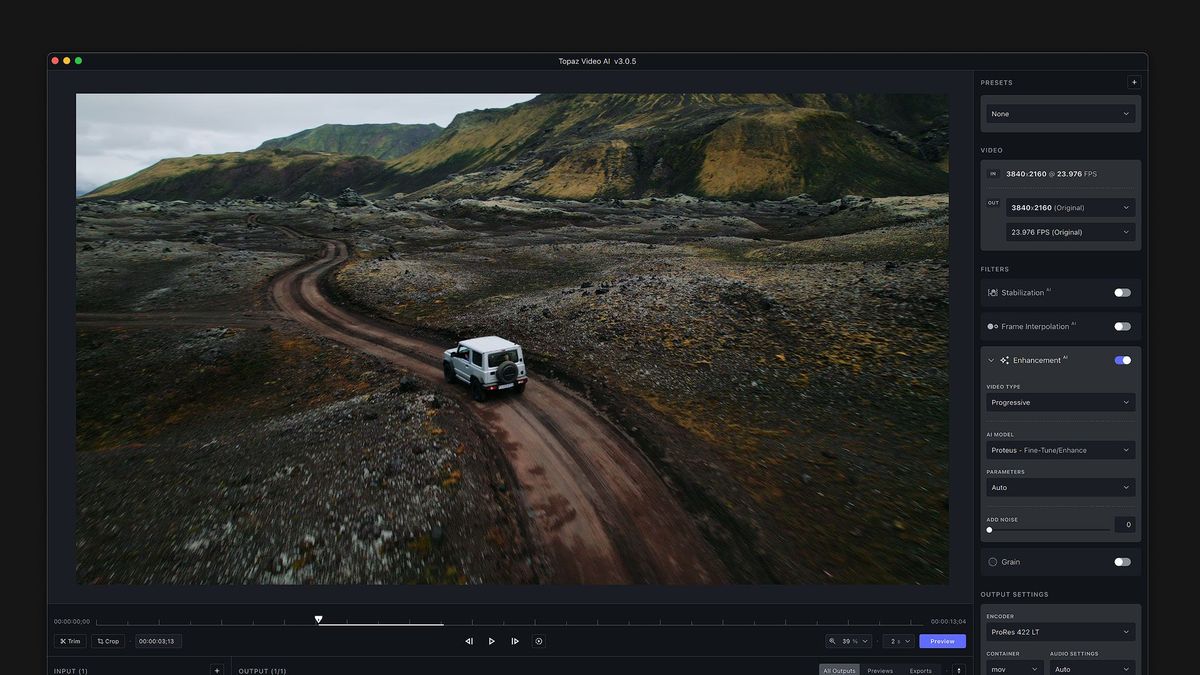Open the AI Model dropdown showing Proteus
The image size is (1200, 675).
coord(1059,449)
